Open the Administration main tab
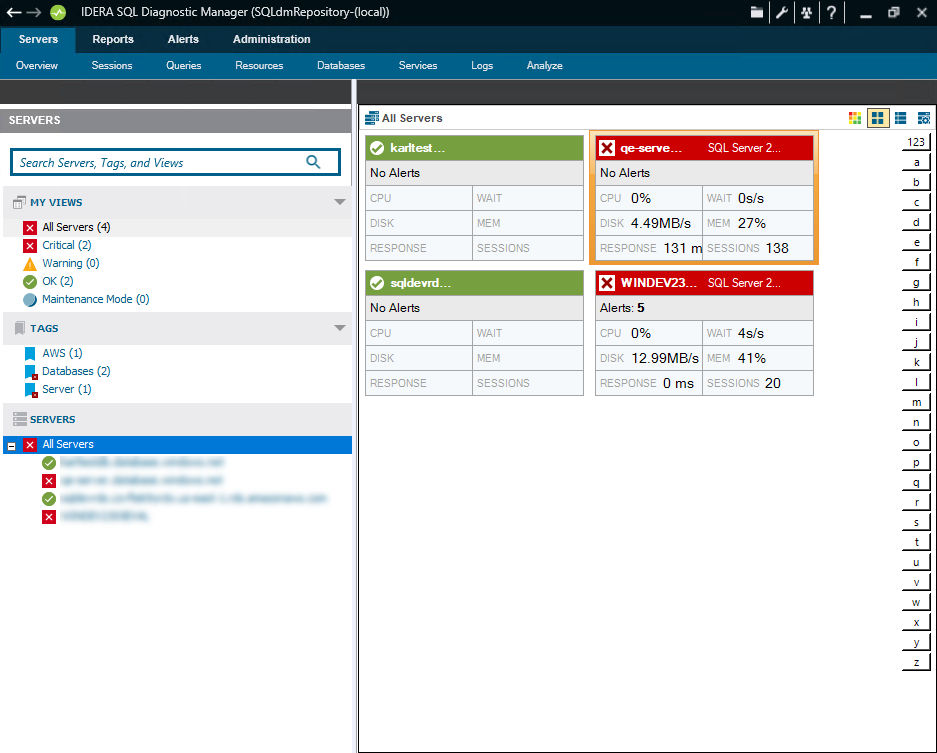The image size is (937, 753). click(x=271, y=39)
